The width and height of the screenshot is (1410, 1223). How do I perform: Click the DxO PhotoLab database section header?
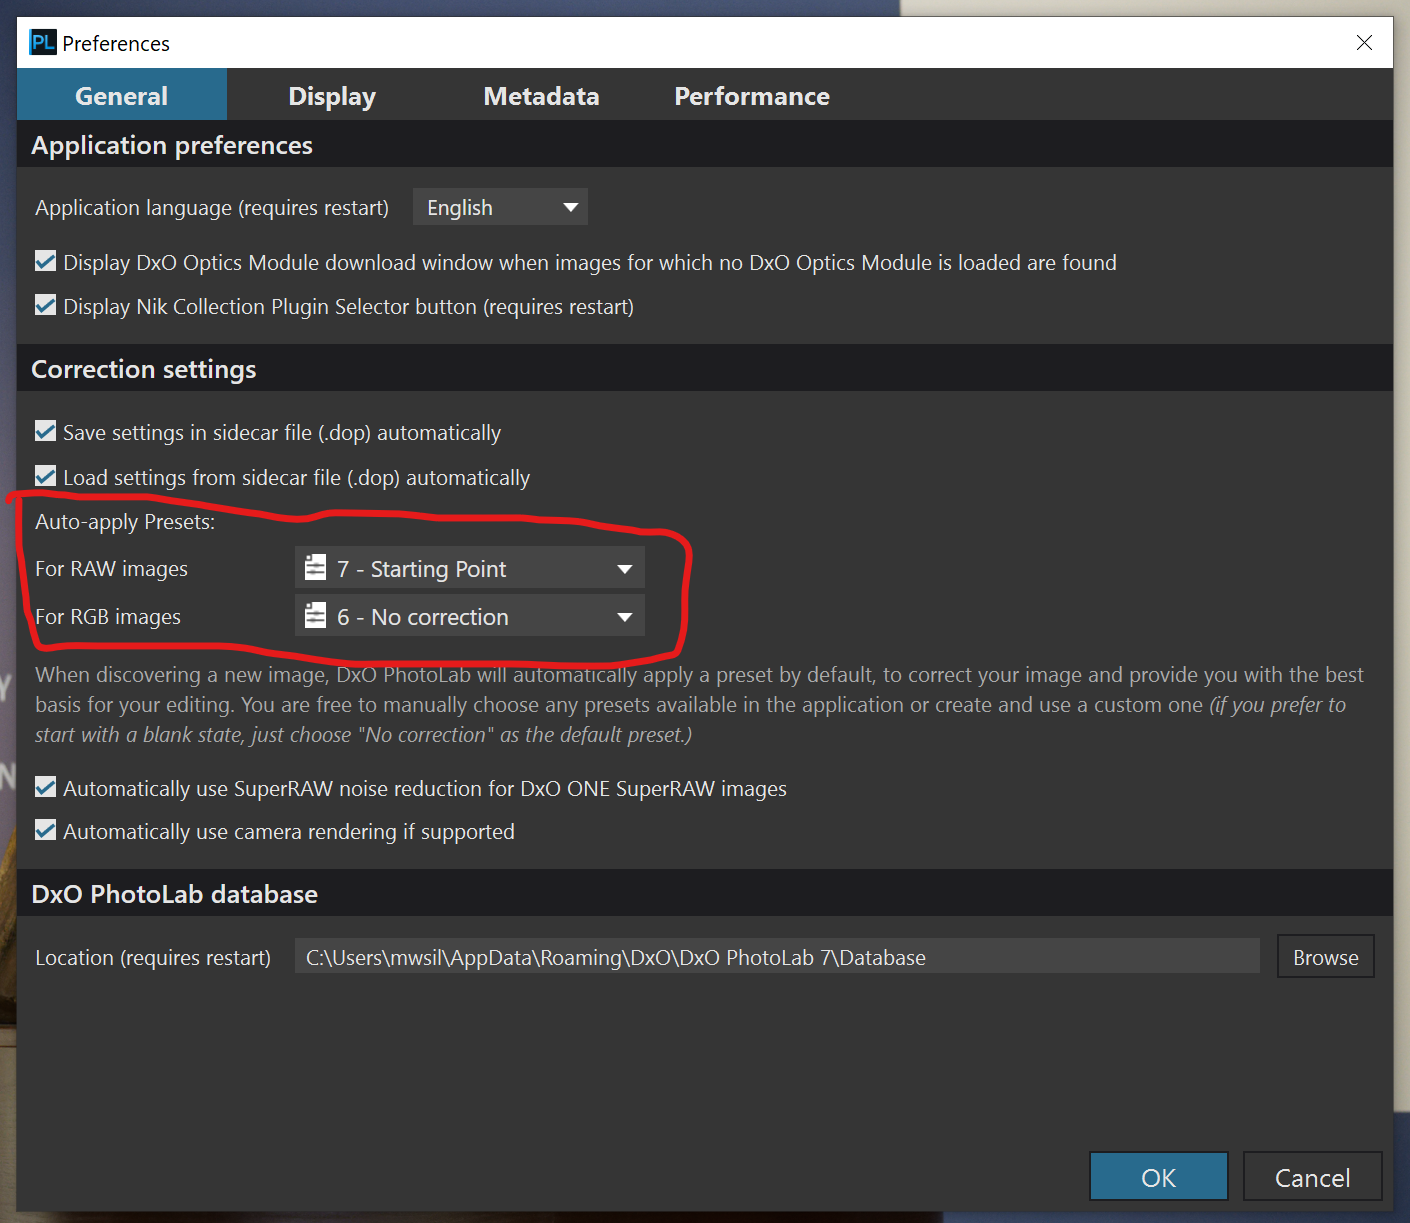(x=175, y=894)
